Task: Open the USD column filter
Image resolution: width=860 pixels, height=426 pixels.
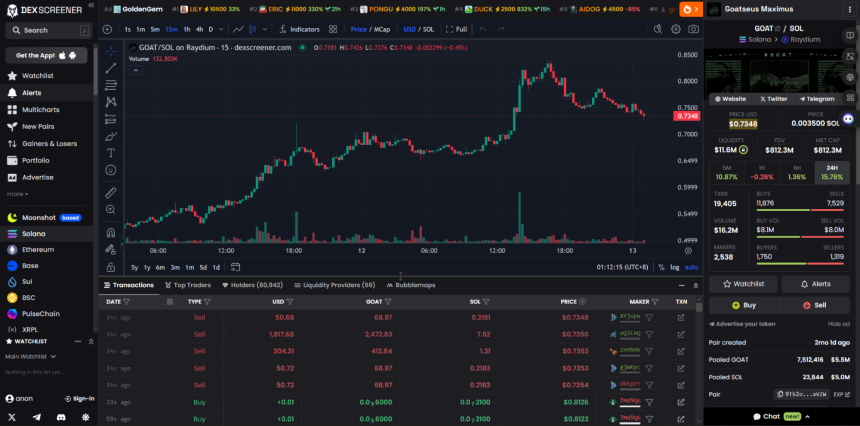Action: point(290,302)
